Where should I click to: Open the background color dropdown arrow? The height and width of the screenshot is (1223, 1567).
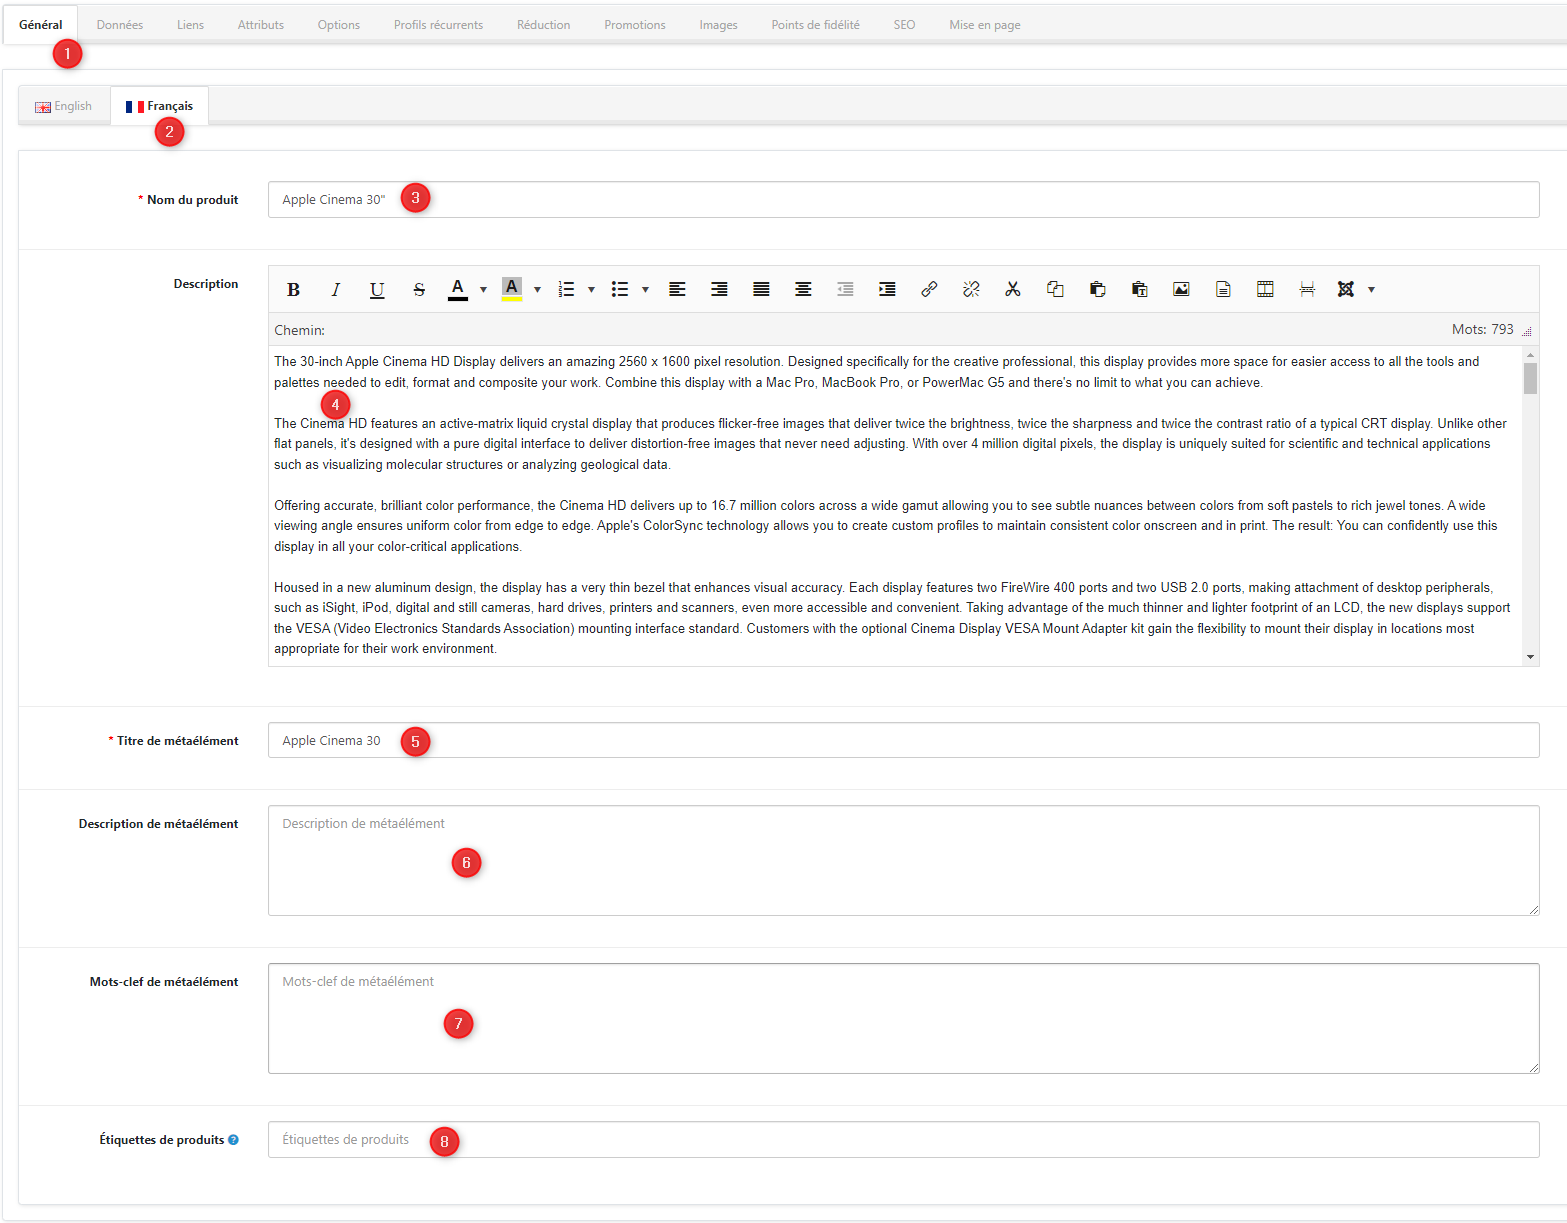click(537, 290)
